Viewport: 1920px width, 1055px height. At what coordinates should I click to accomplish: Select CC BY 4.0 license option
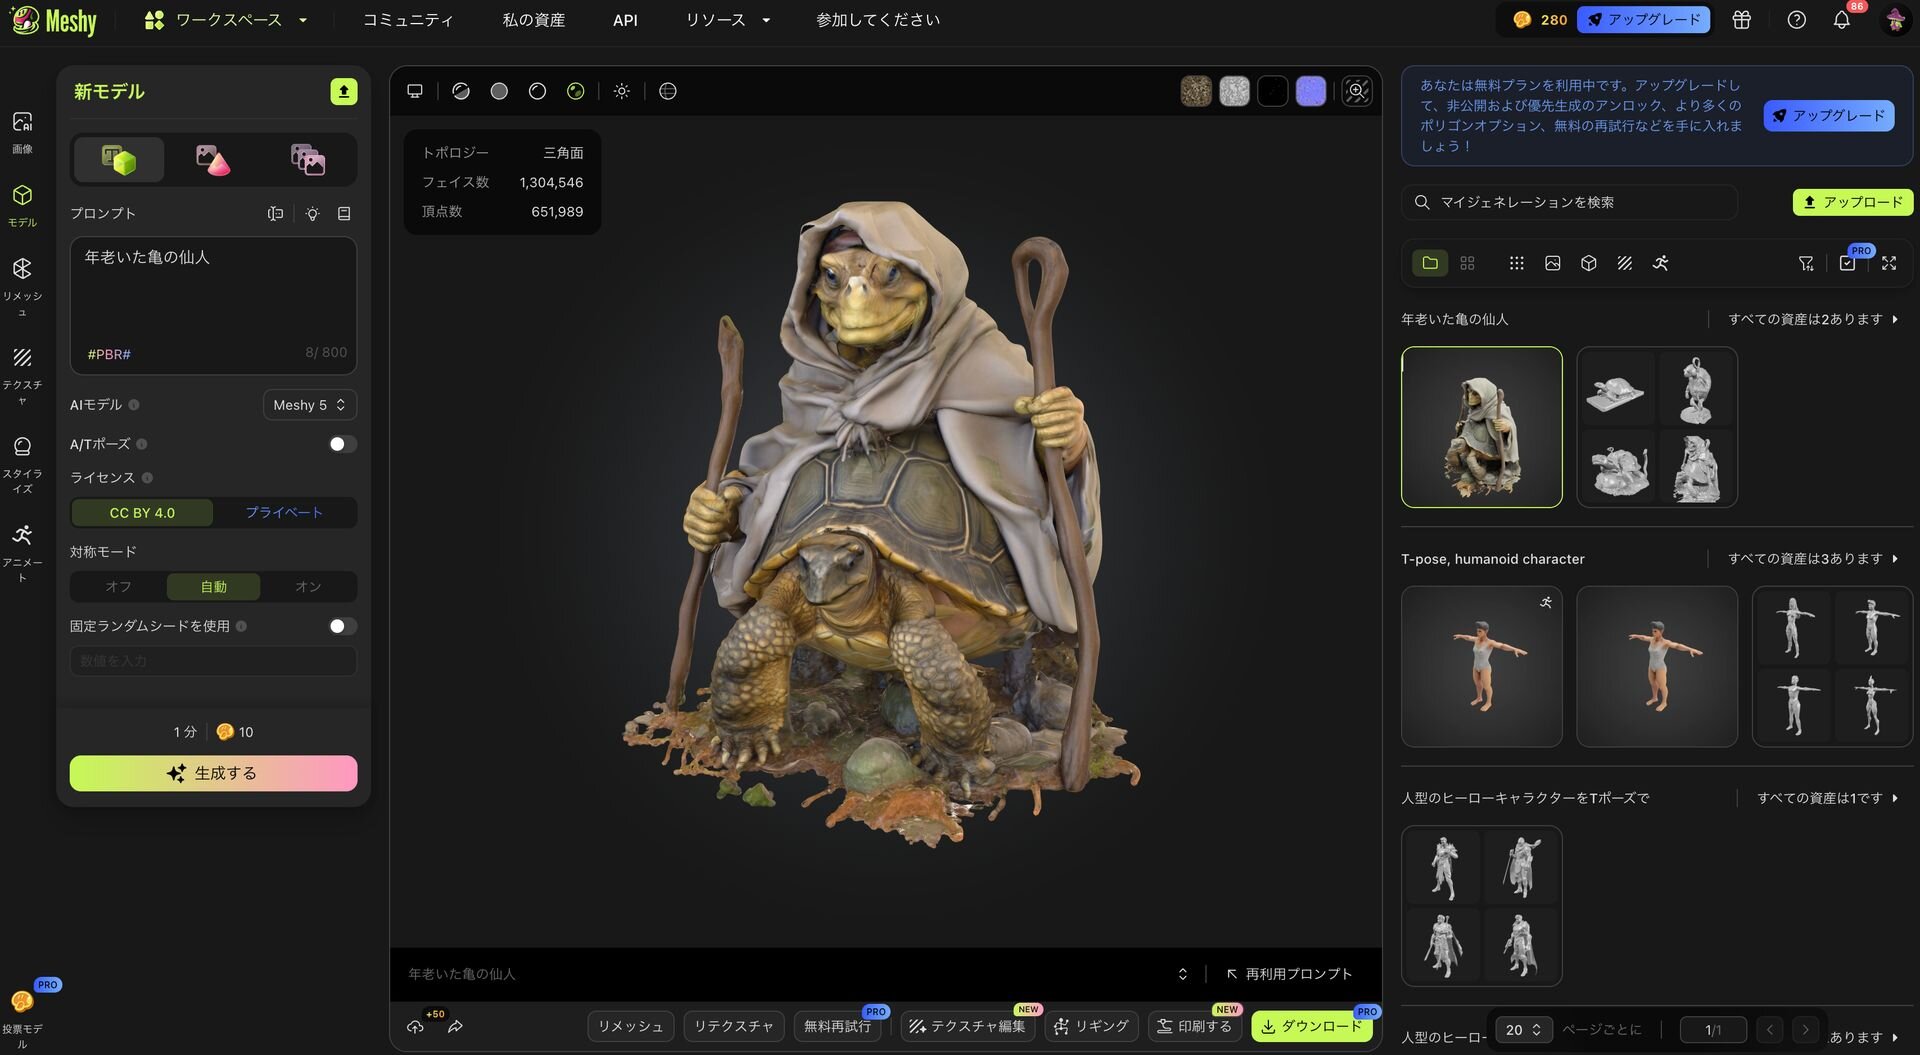142,513
